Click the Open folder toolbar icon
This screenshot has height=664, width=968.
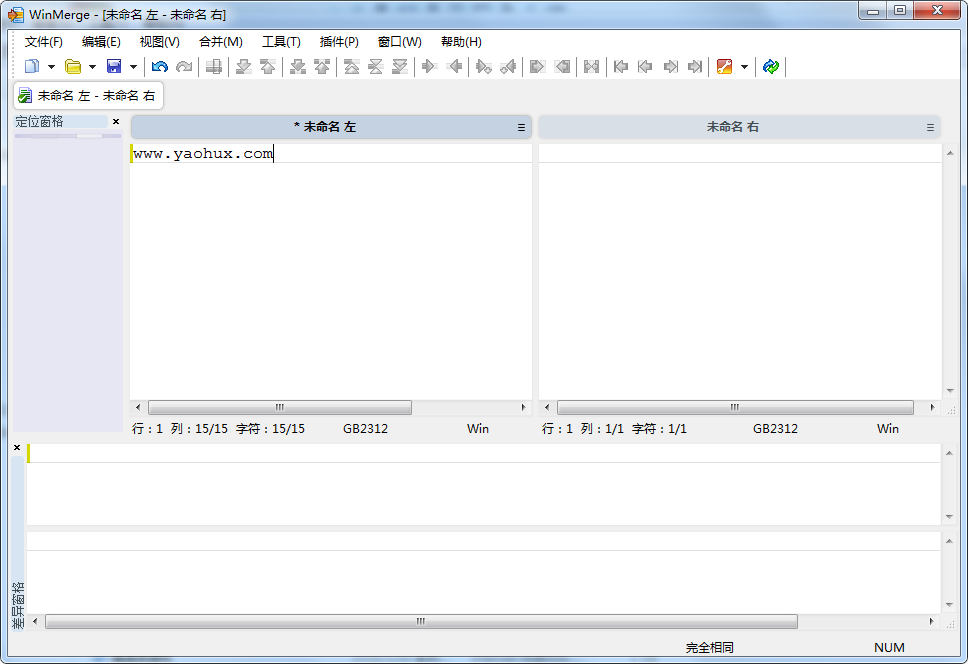(x=73, y=67)
